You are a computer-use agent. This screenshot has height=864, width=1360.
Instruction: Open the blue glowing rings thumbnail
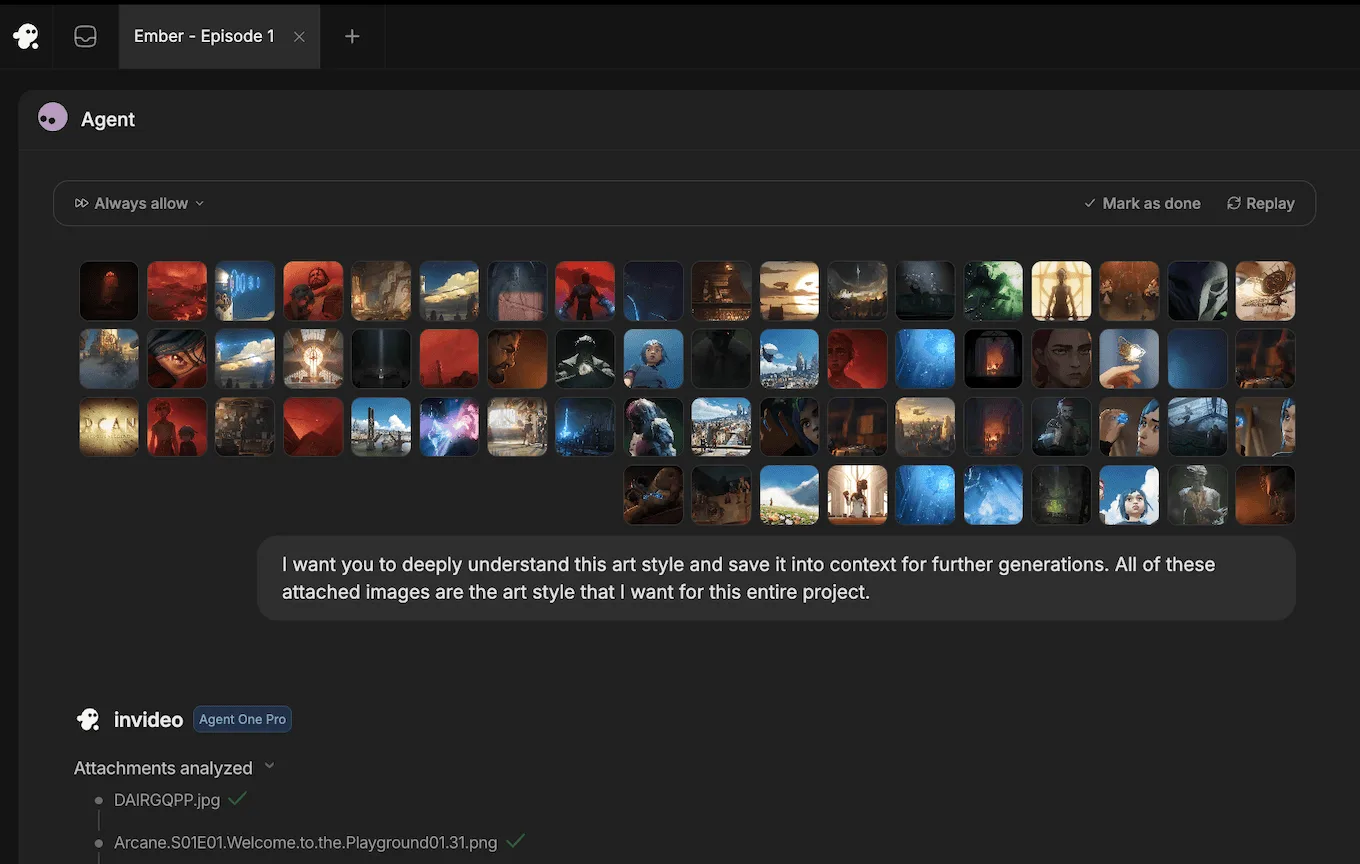pos(245,291)
